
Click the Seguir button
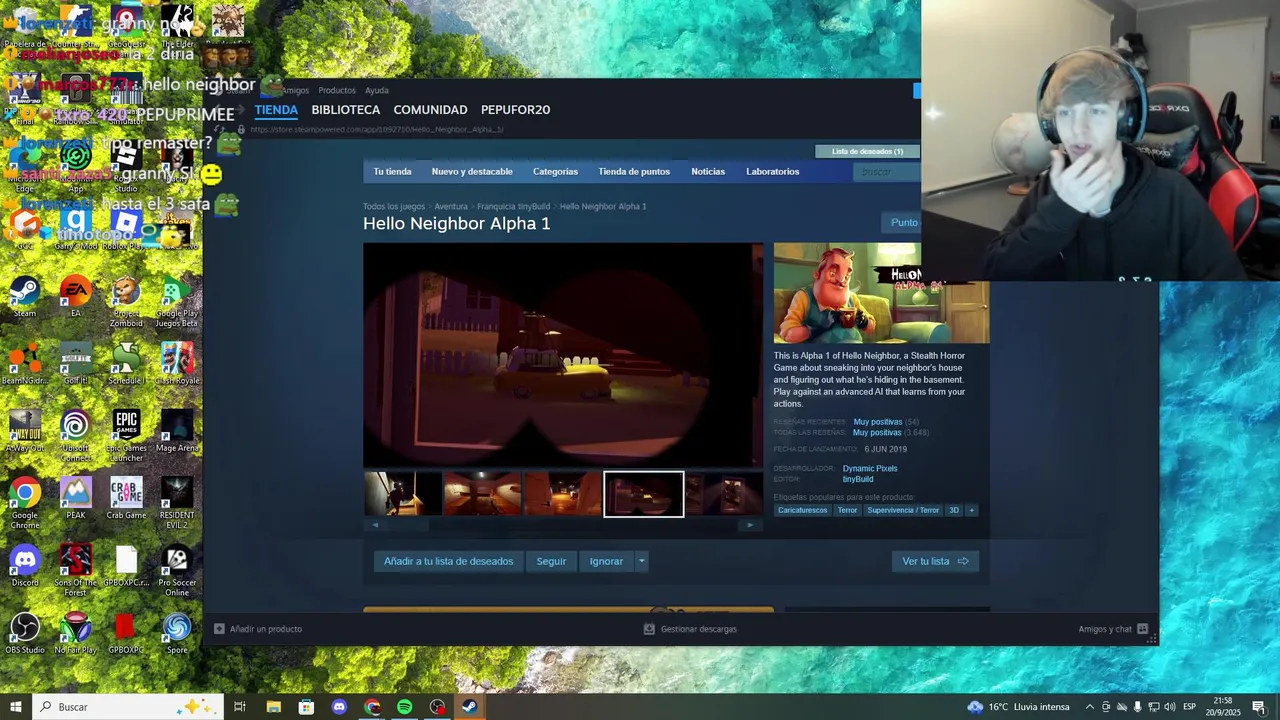(551, 561)
